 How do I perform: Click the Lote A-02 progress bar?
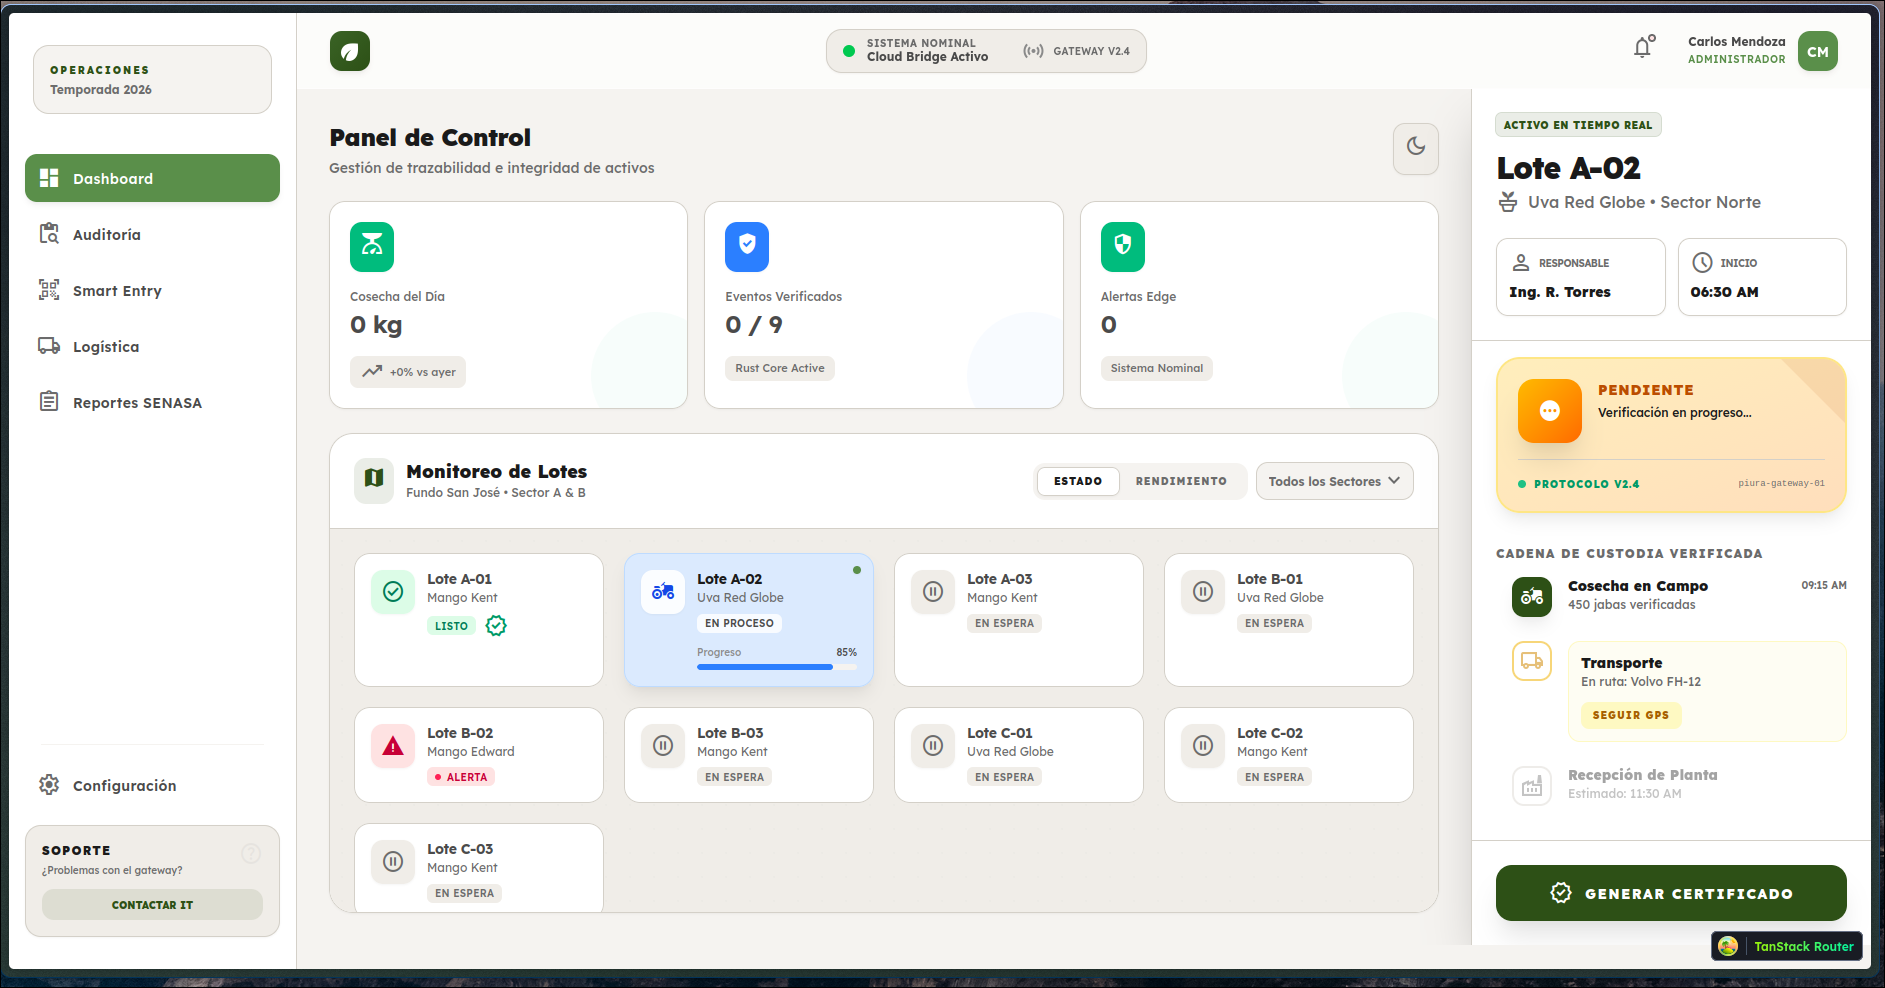pyautogui.click(x=777, y=667)
